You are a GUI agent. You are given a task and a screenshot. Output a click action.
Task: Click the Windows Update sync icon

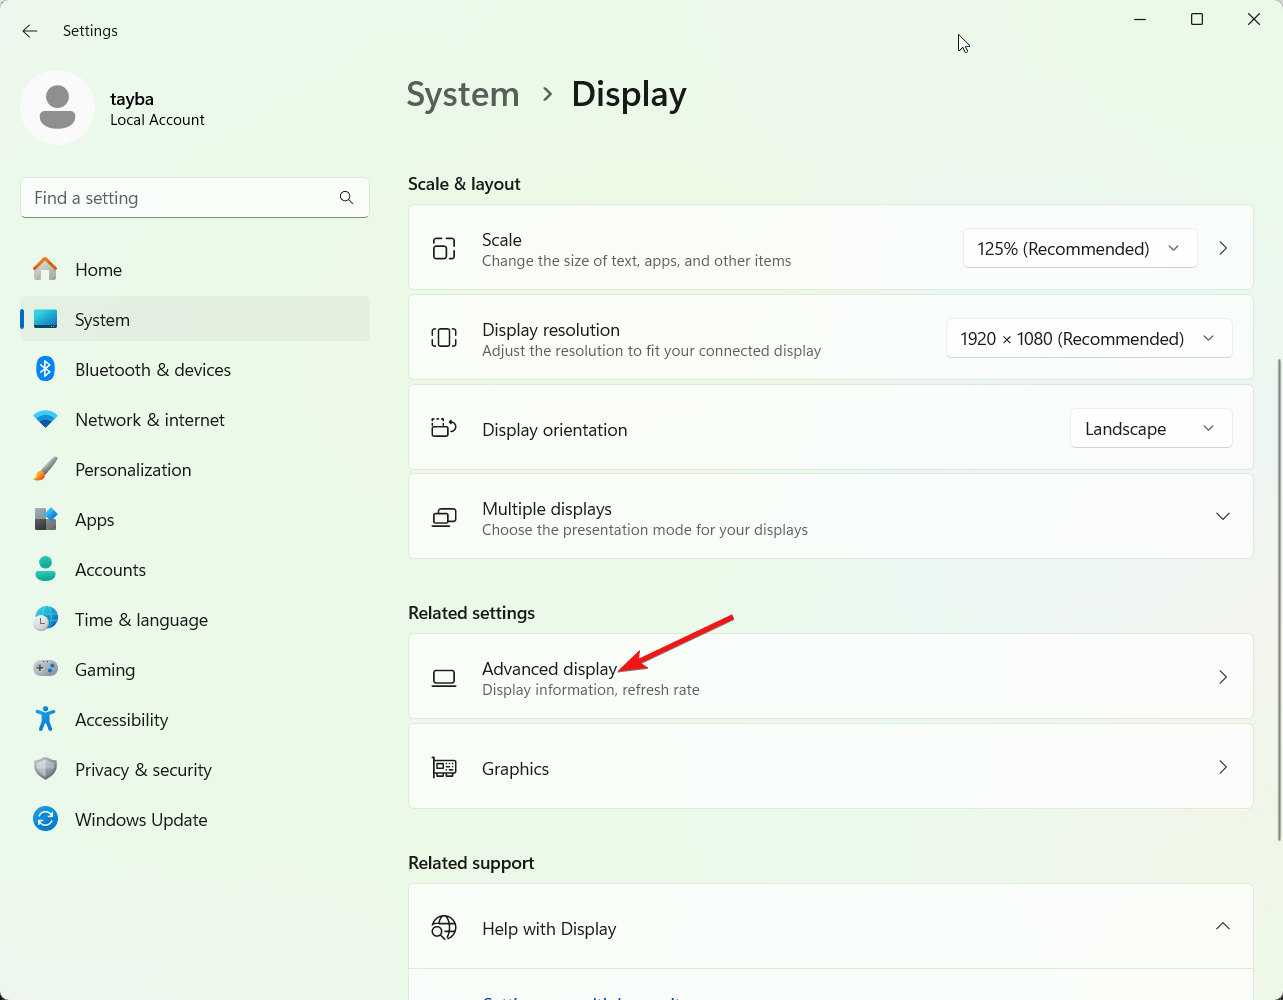click(x=45, y=819)
